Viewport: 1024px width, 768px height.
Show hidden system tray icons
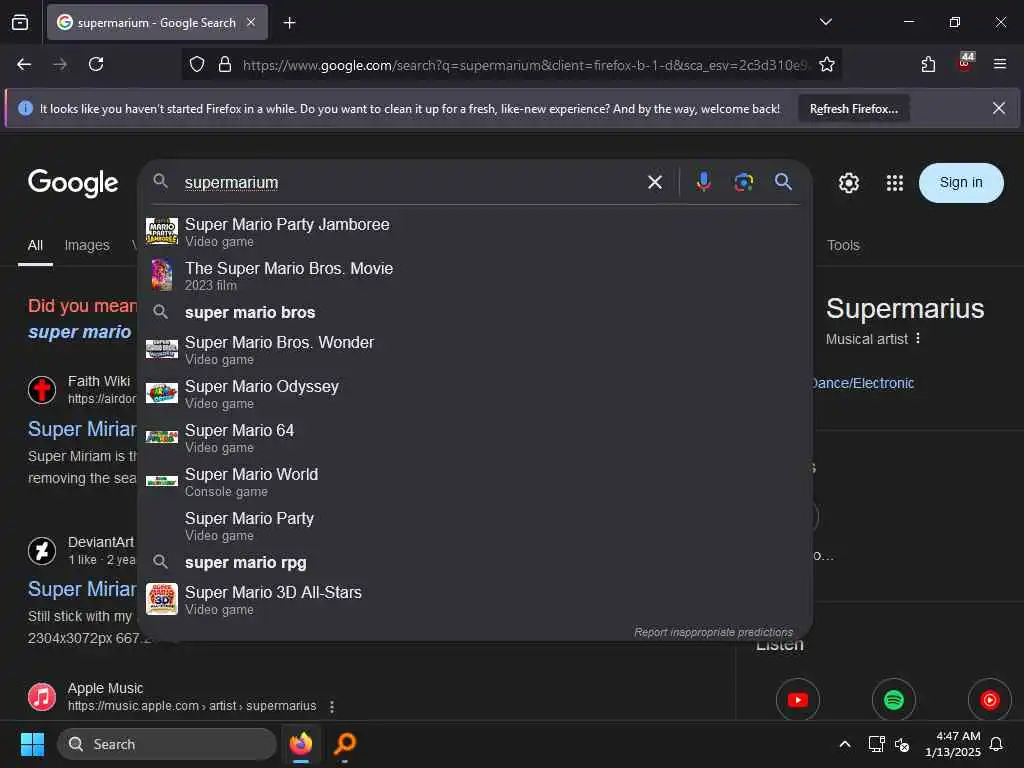(844, 744)
